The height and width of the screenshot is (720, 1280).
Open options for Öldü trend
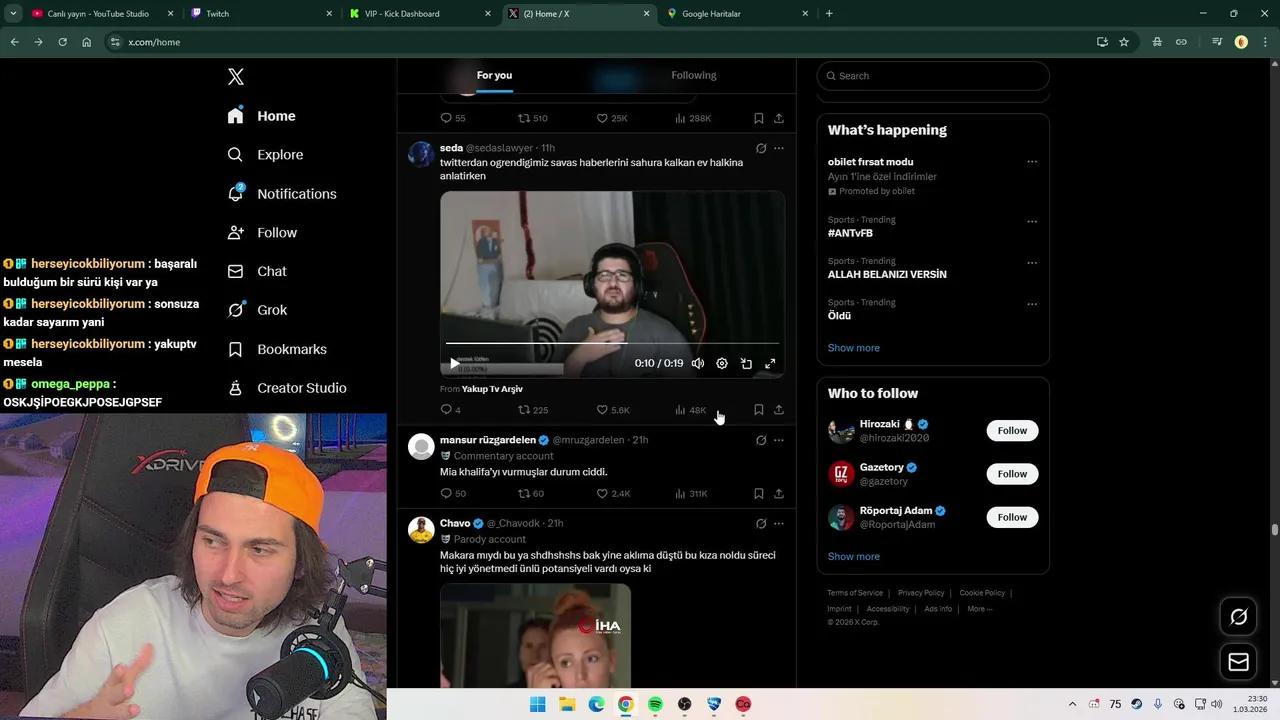coord(1032,304)
